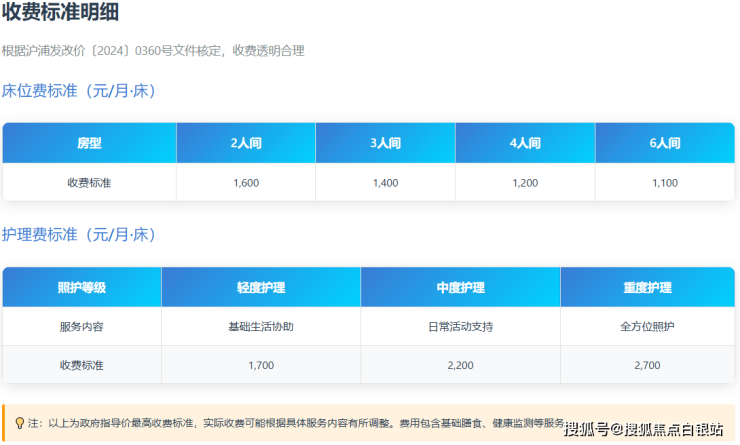Select the 6人间 column header
This screenshot has width=740, height=445.
coord(664,143)
